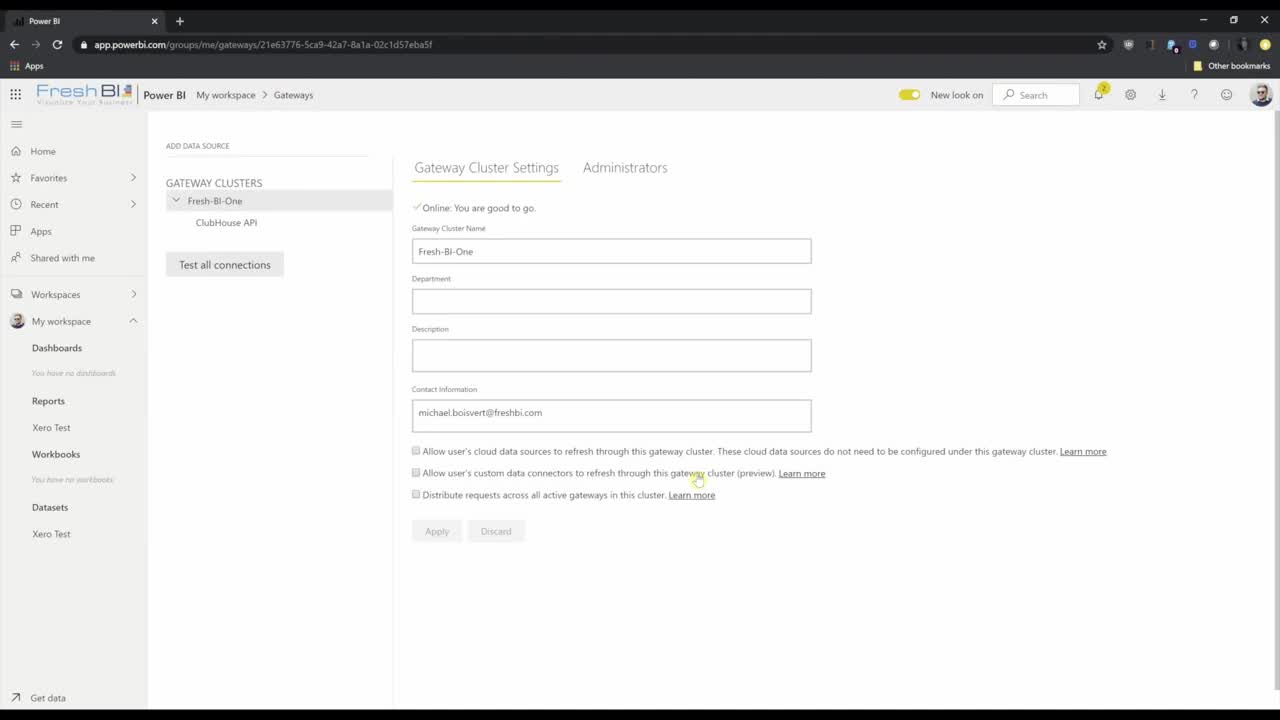Click the Apply button
Screen dimensions: 1280x720
click(437, 531)
